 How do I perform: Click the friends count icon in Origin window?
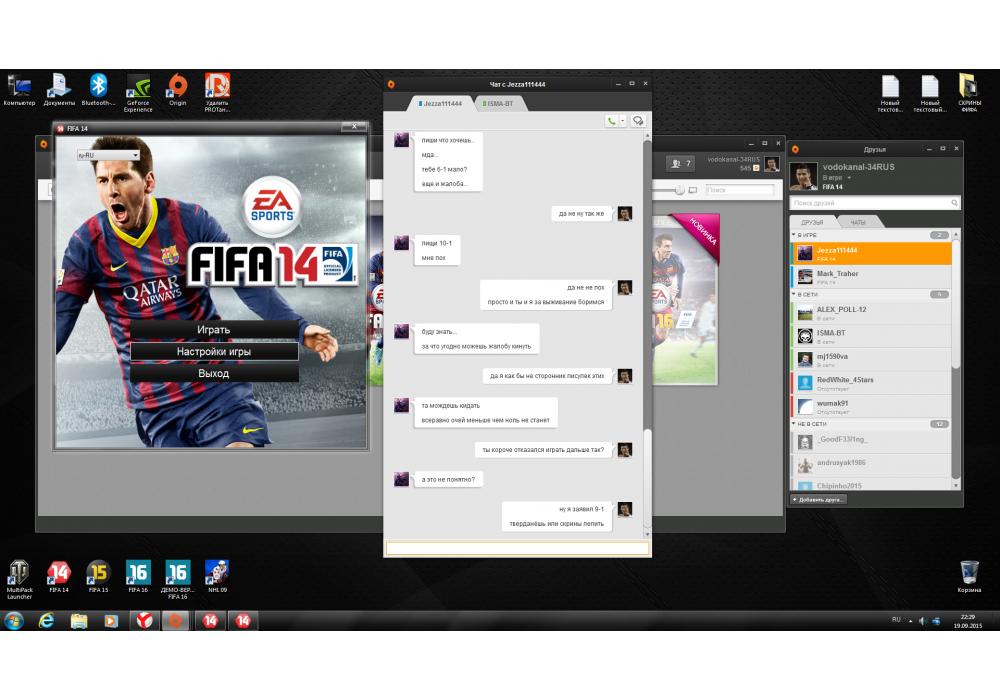pos(680,164)
